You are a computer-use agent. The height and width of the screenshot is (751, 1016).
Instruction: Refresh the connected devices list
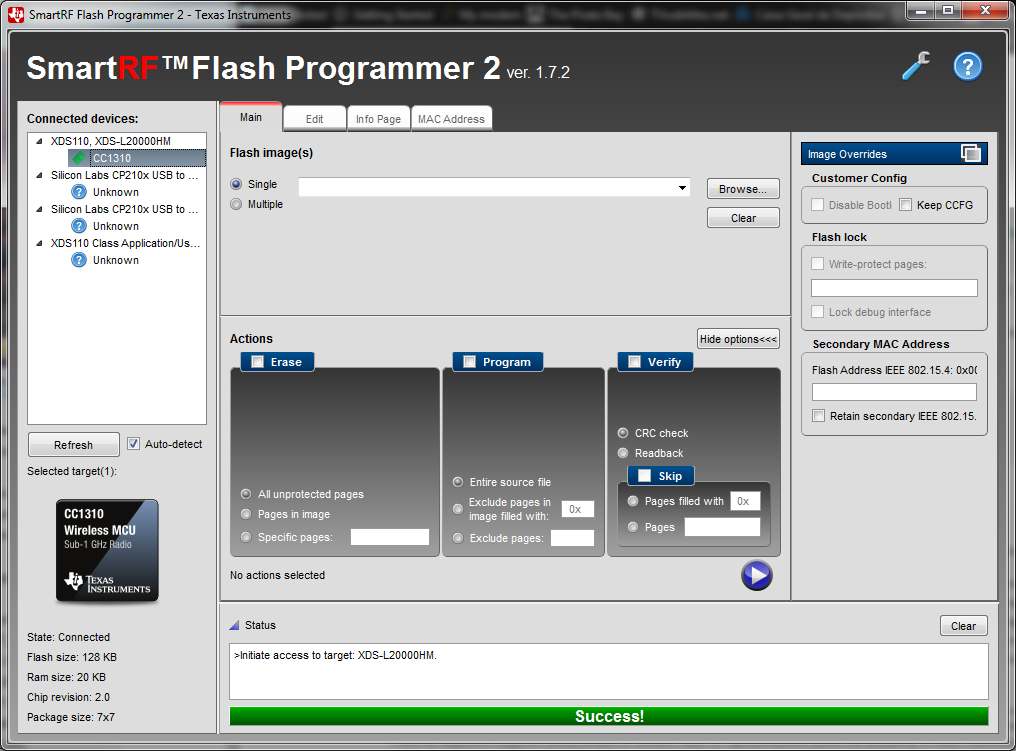[73, 445]
